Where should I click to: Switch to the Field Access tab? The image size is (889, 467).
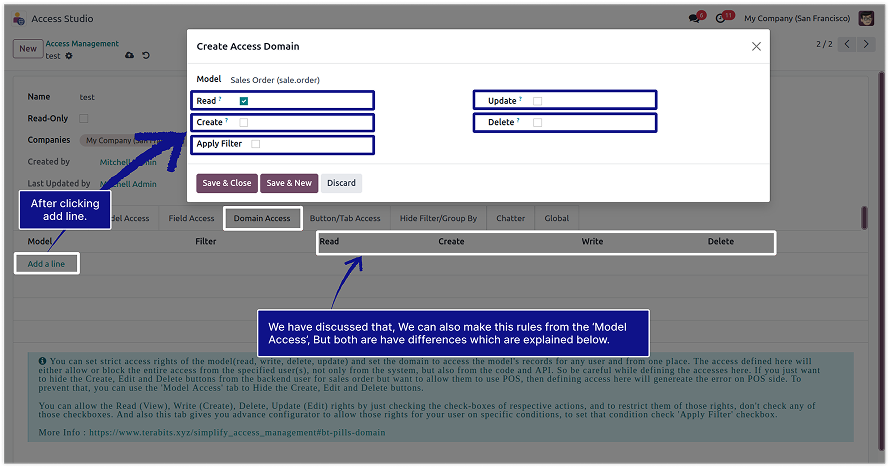[x=191, y=218]
